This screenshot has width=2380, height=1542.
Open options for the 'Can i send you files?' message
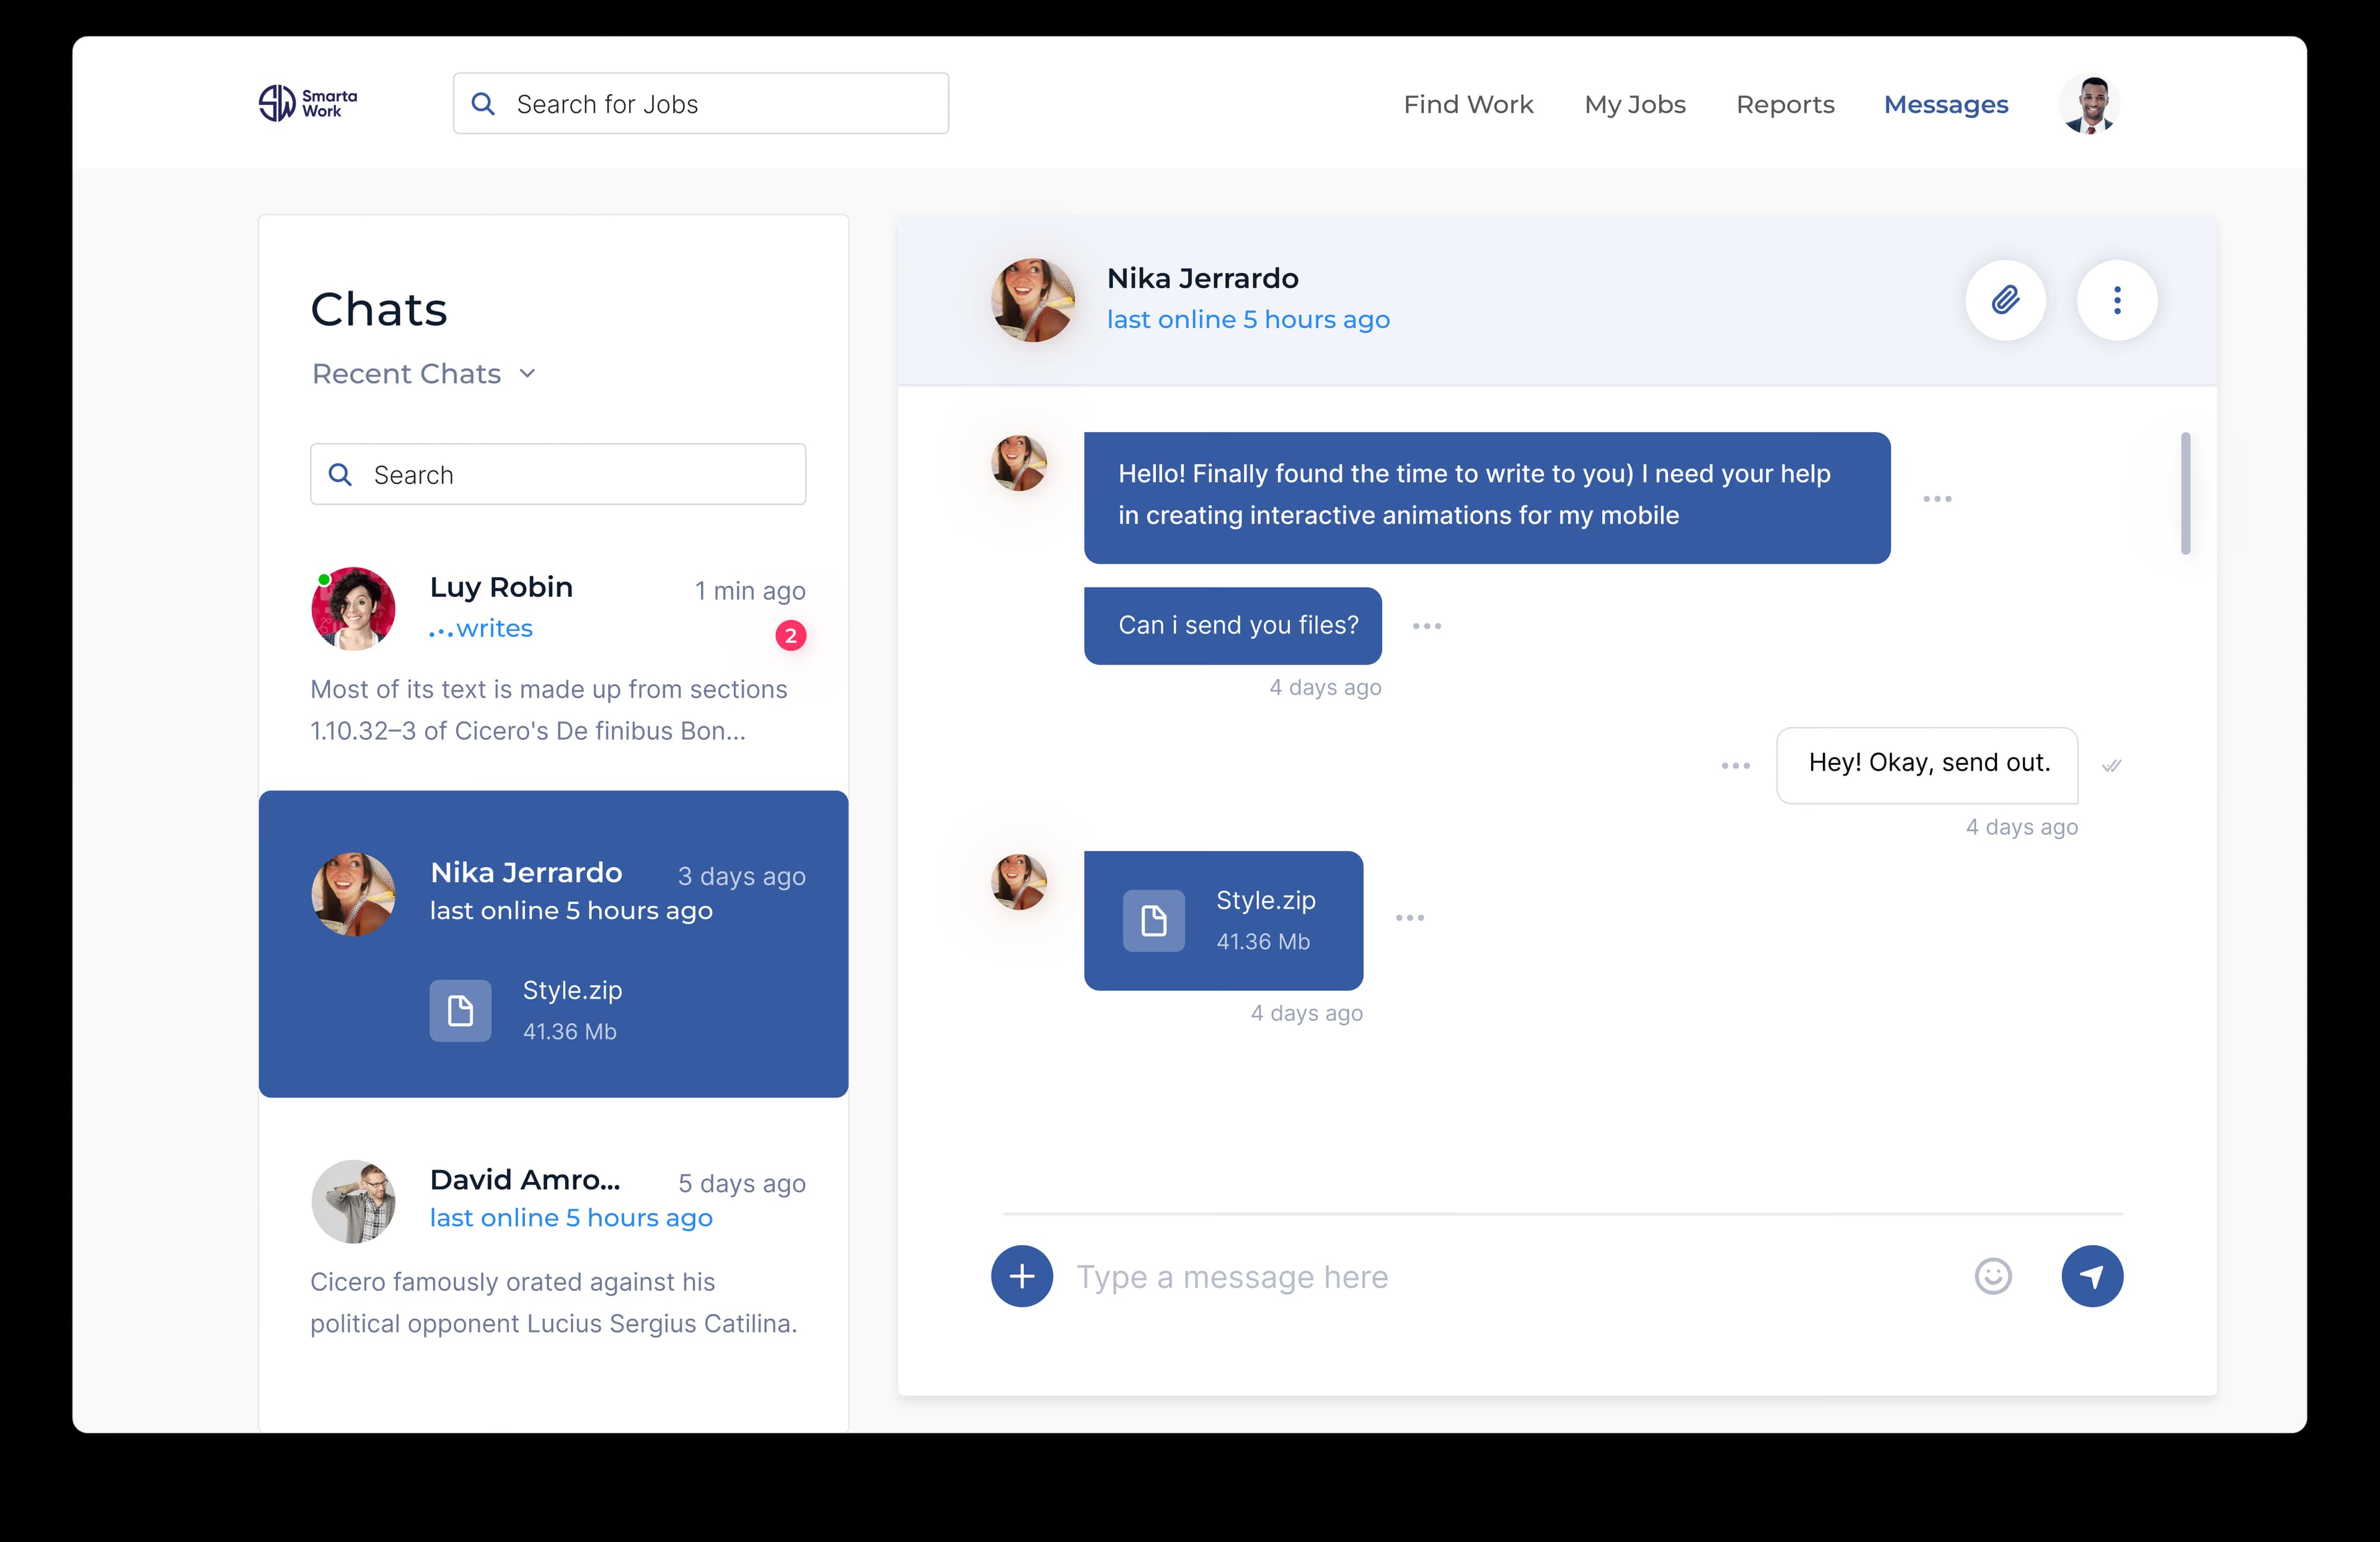pos(1427,625)
